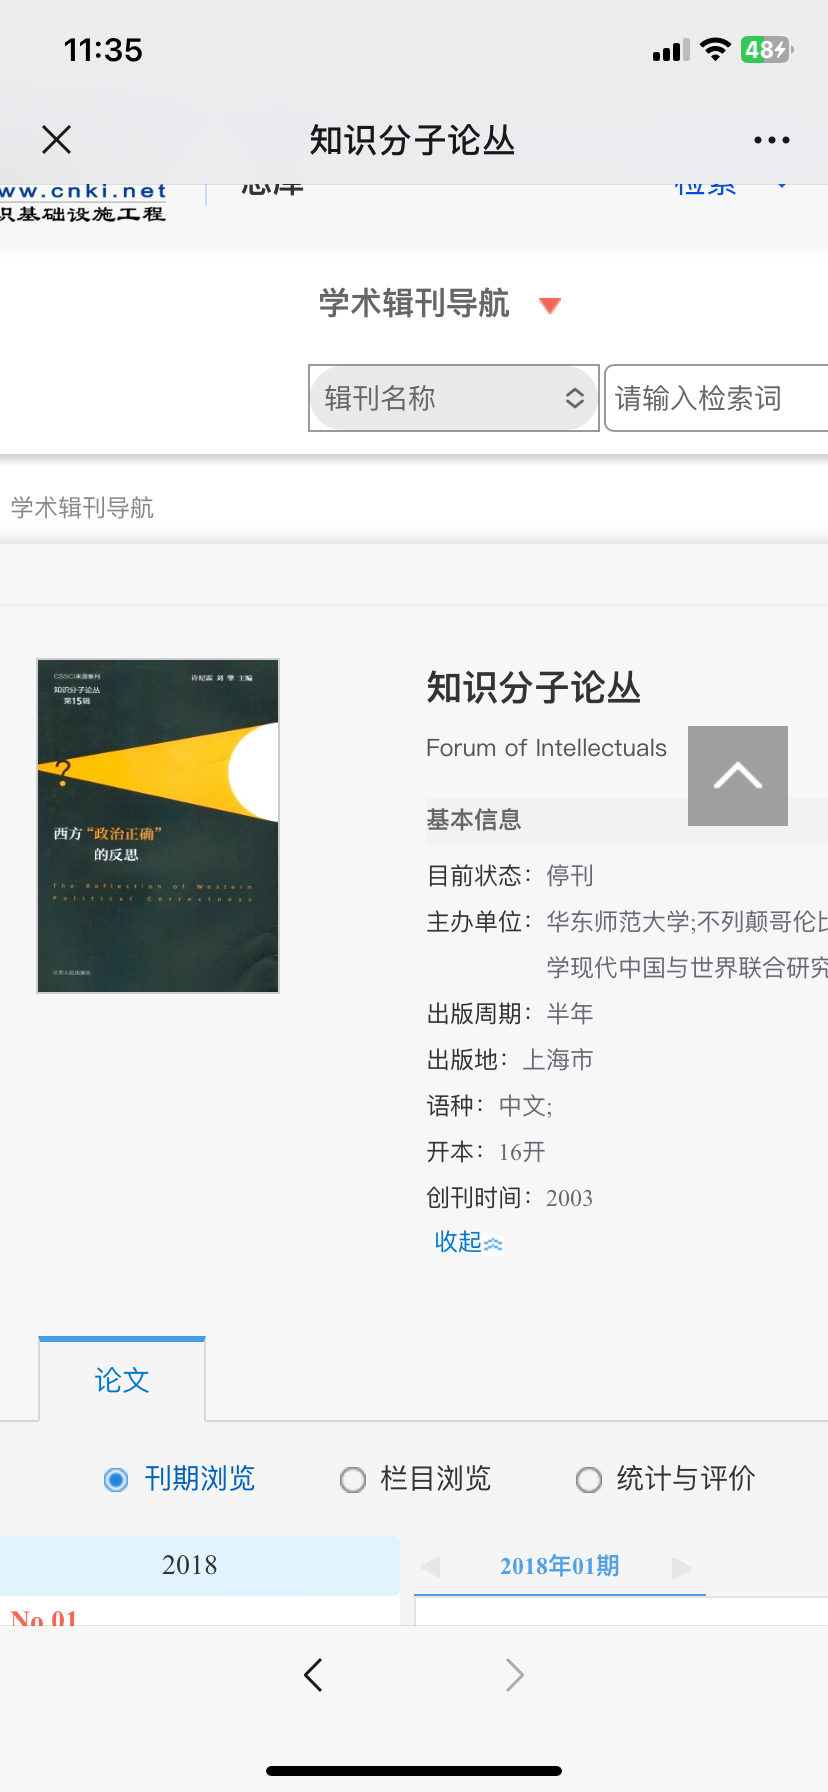Viewport: 828px width, 1792px height.
Task: Close the page with the X icon
Action: point(57,140)
